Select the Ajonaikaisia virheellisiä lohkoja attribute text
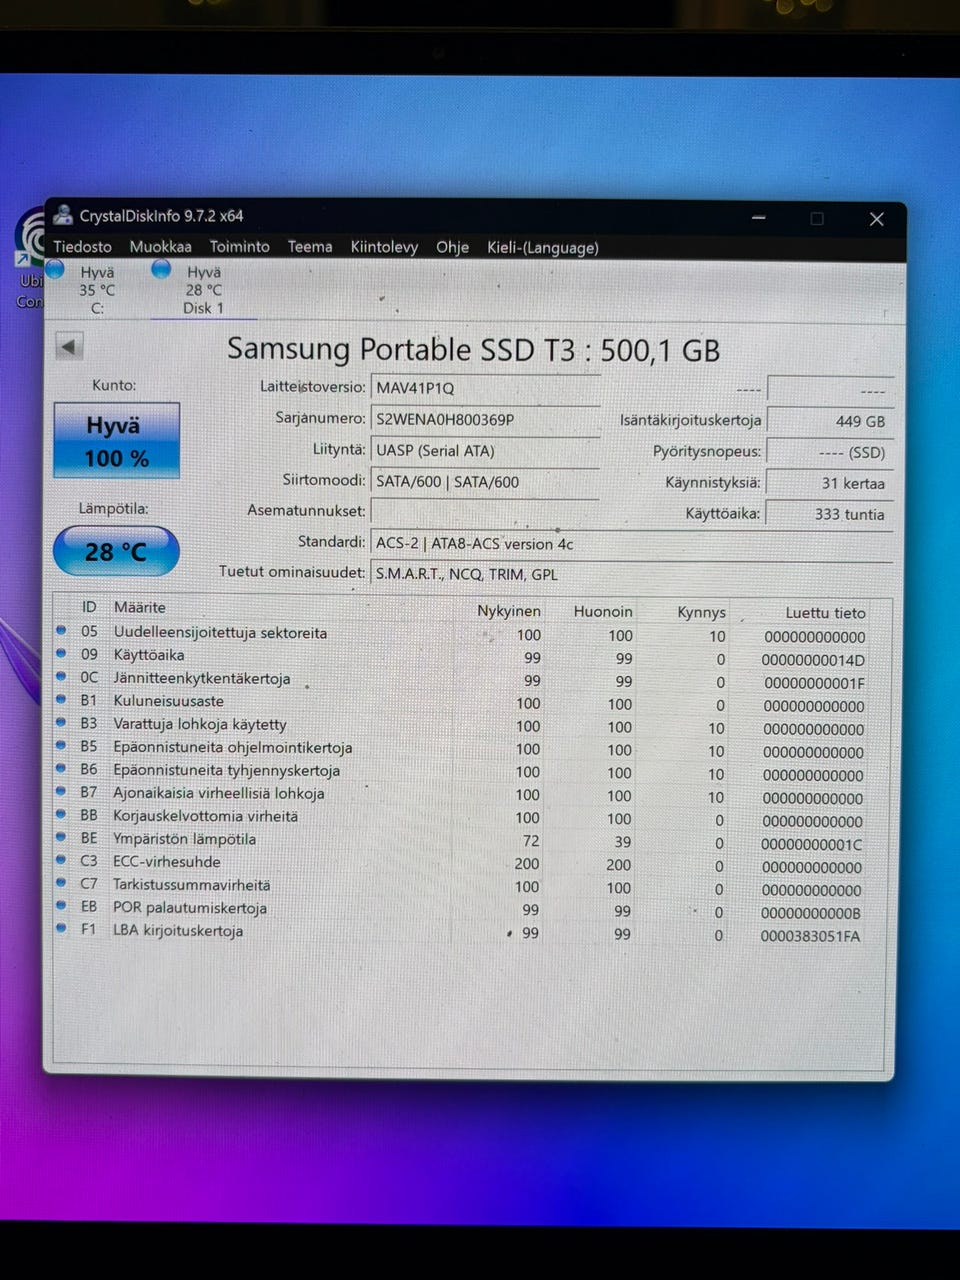The image size is (960, 1280). click(x=219, y=793)
